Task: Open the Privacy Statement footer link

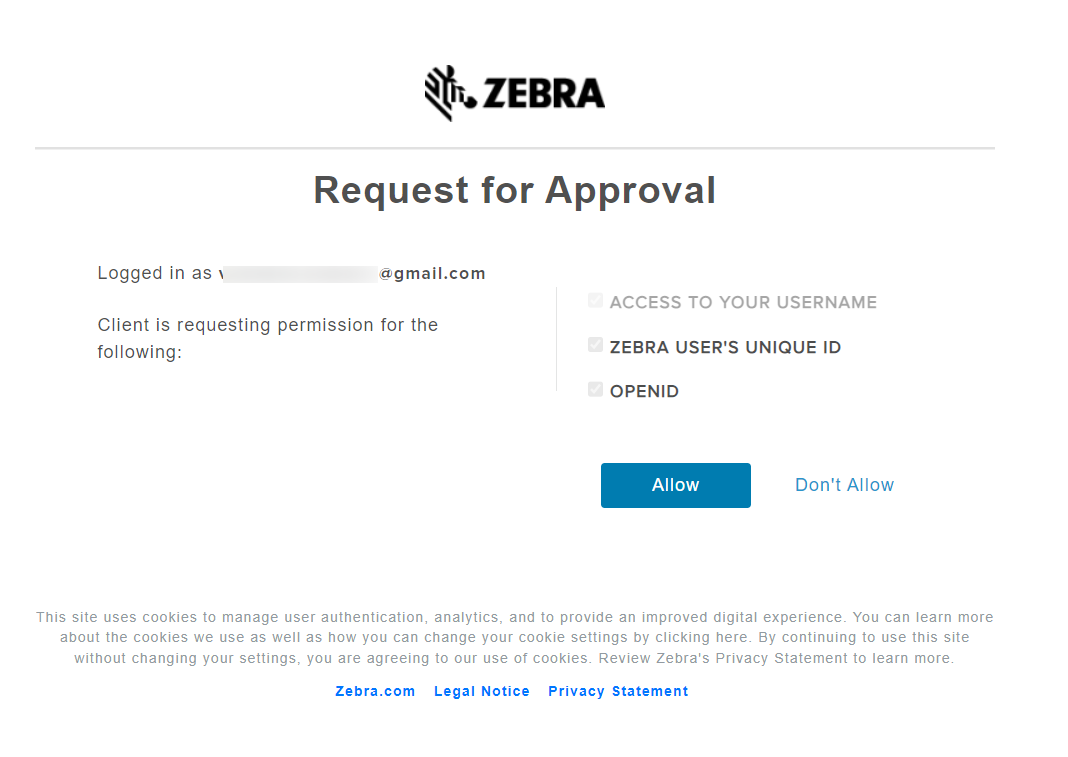Action: pyautogui.click(x=618, y=691)
